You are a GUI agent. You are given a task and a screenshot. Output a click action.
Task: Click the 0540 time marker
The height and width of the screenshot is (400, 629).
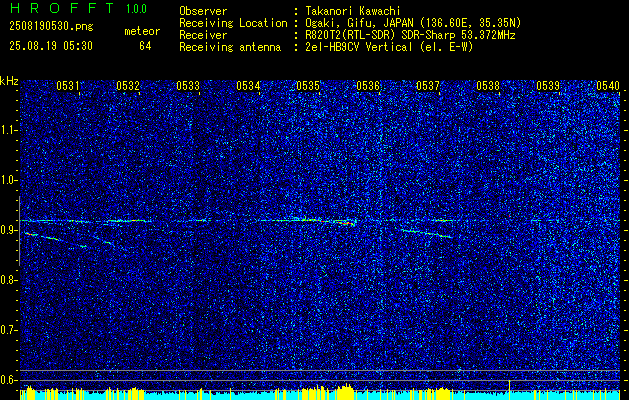coord(608,86)
